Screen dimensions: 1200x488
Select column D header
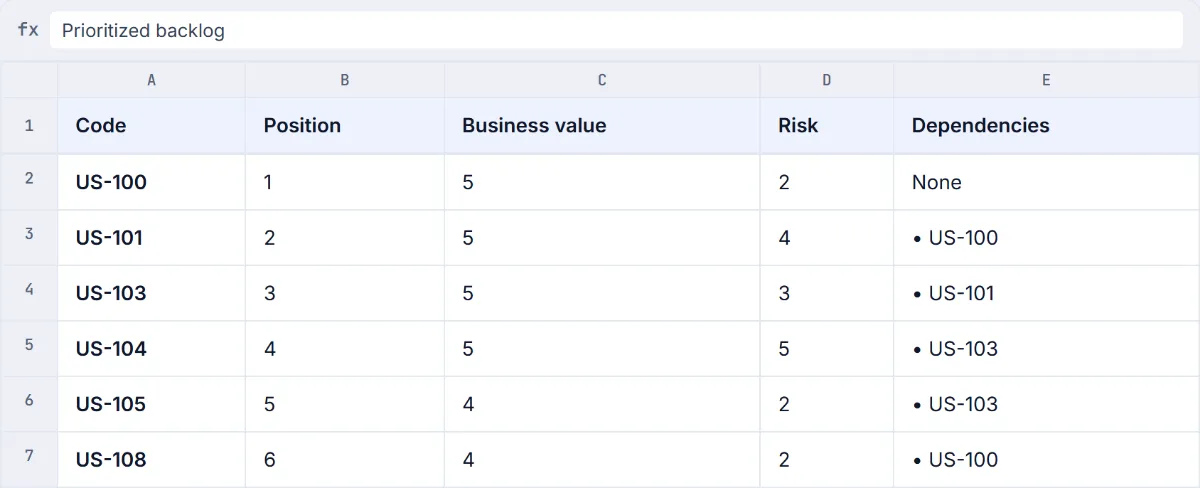pyautogui.click(x=827, y=80)
